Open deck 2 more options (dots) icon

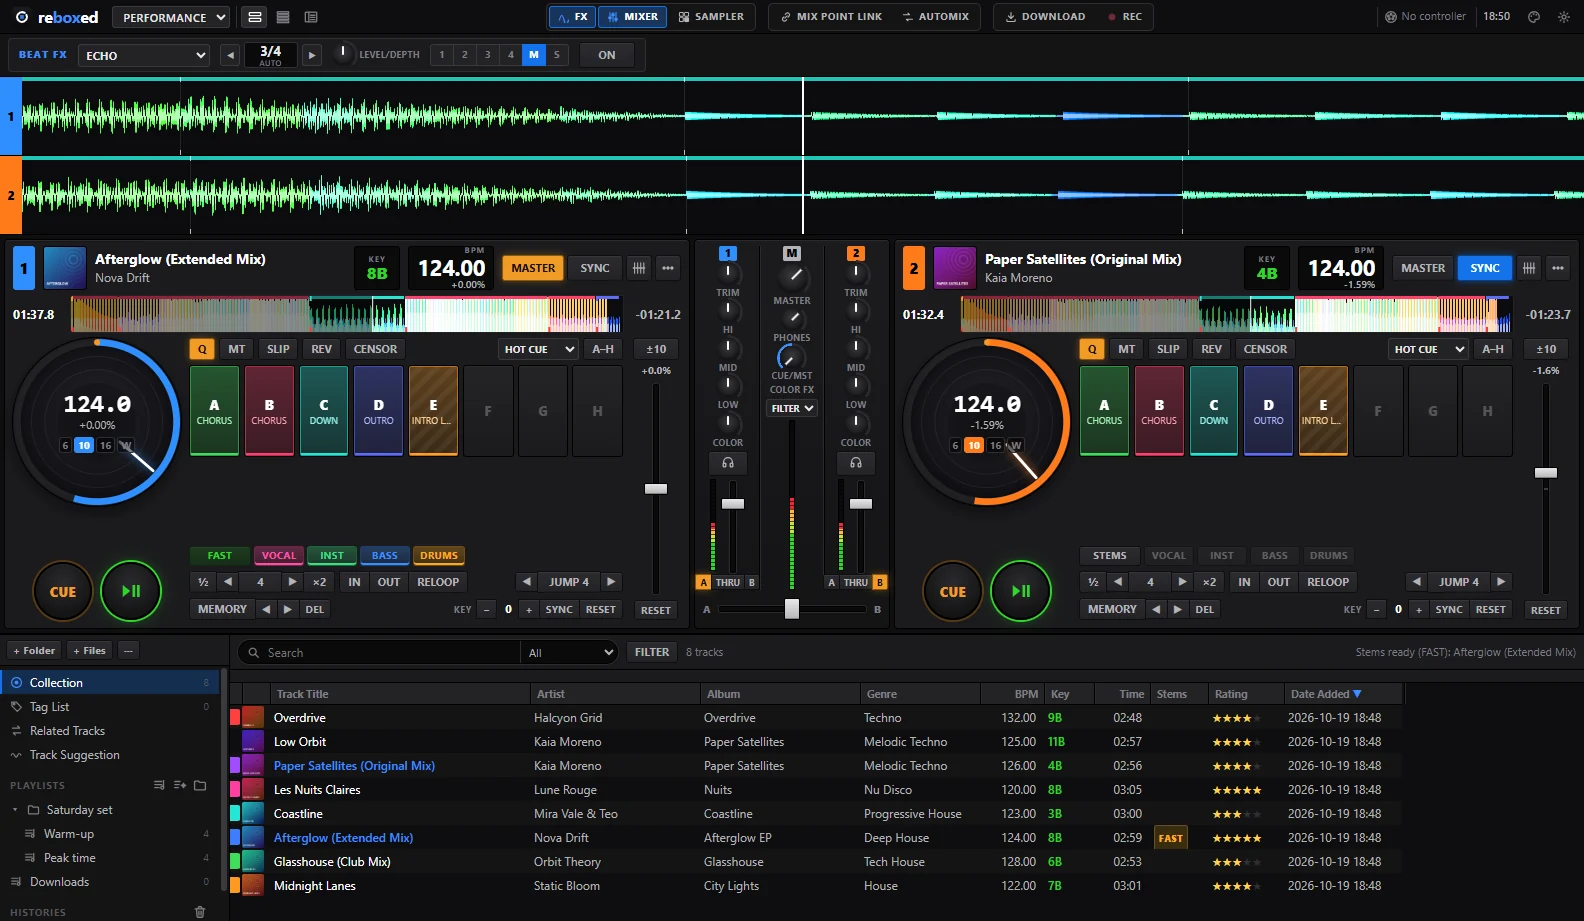[1557, 268]
